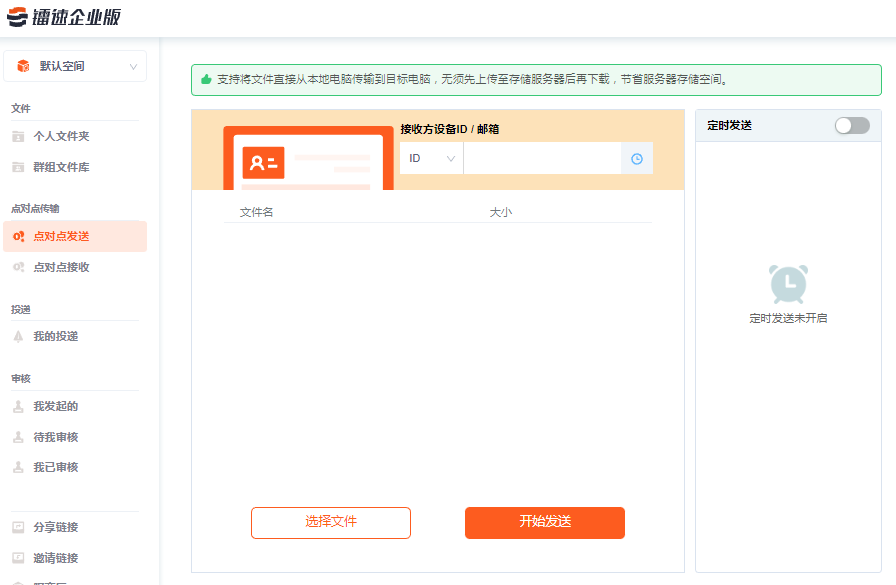The height and width of the screenshot is (585, 896).
Task: Open 点对点发送 in the sidebar
Action: pyautogui.click(x=61, y=237)
